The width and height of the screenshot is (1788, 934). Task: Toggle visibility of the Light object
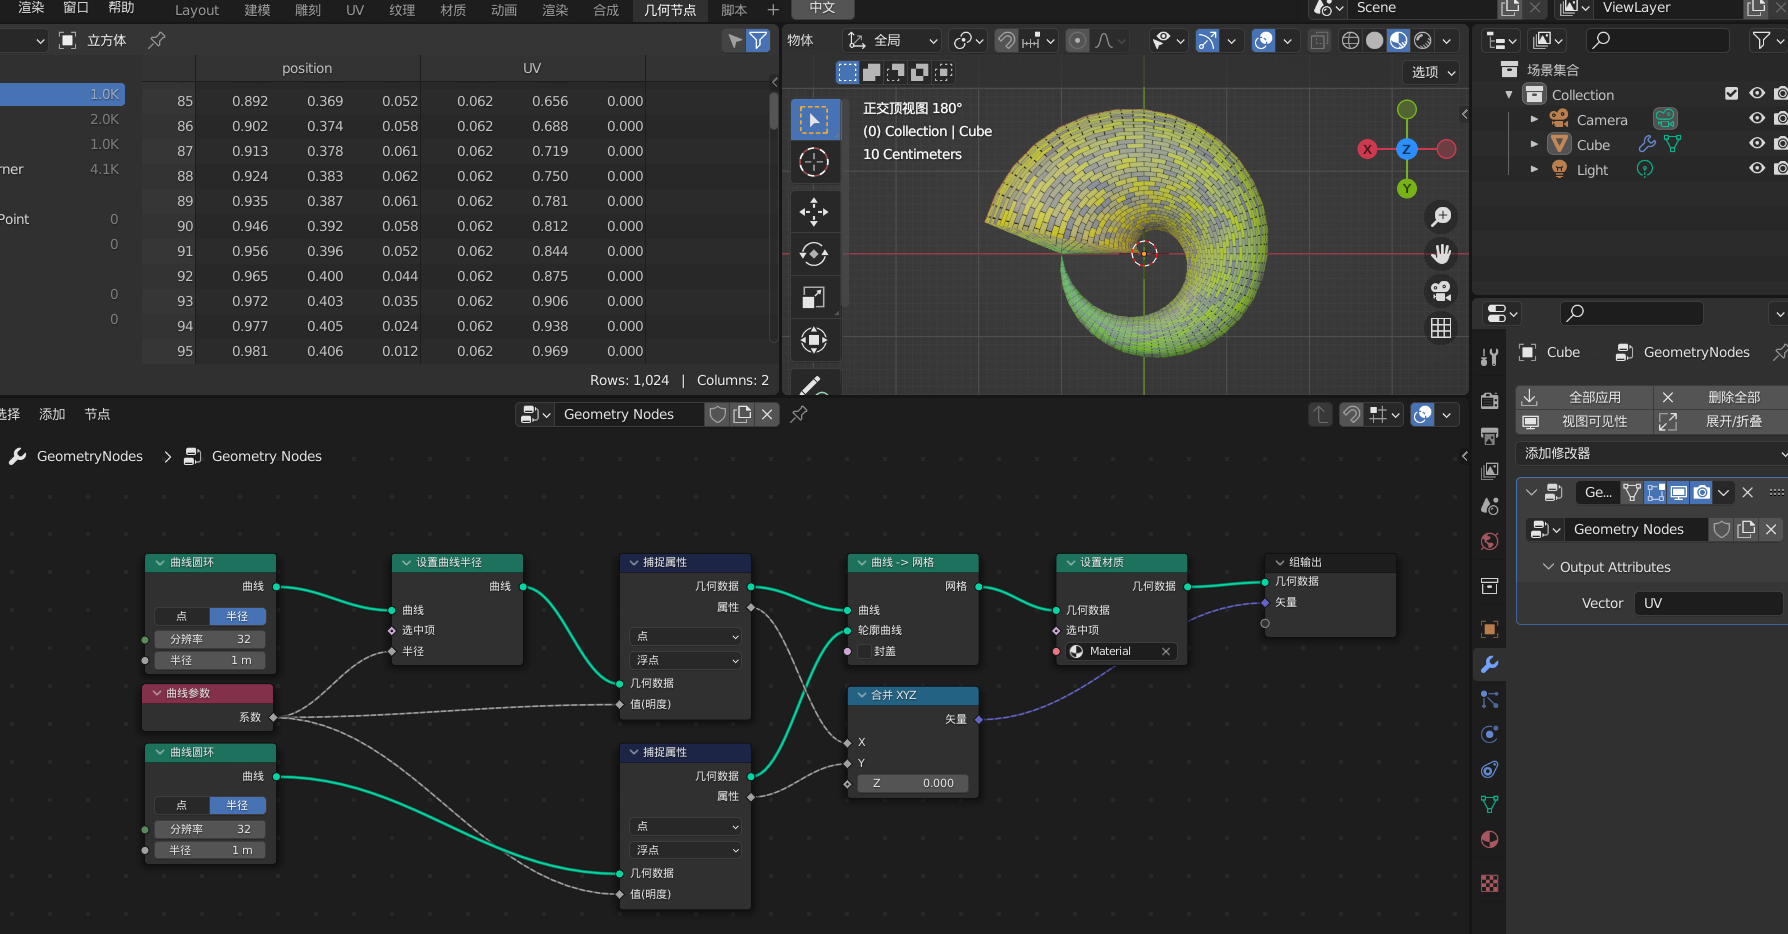[1757, 169]
